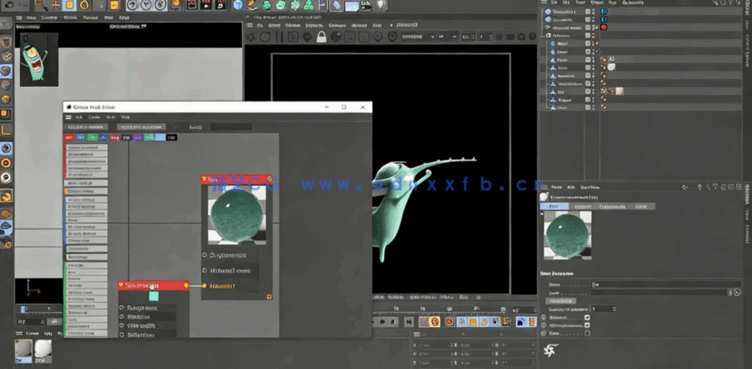The height and width of the screenshot is (369, 752).
Task: Click the small button below the Attribute Manager slider
Action: coord(562,301)
